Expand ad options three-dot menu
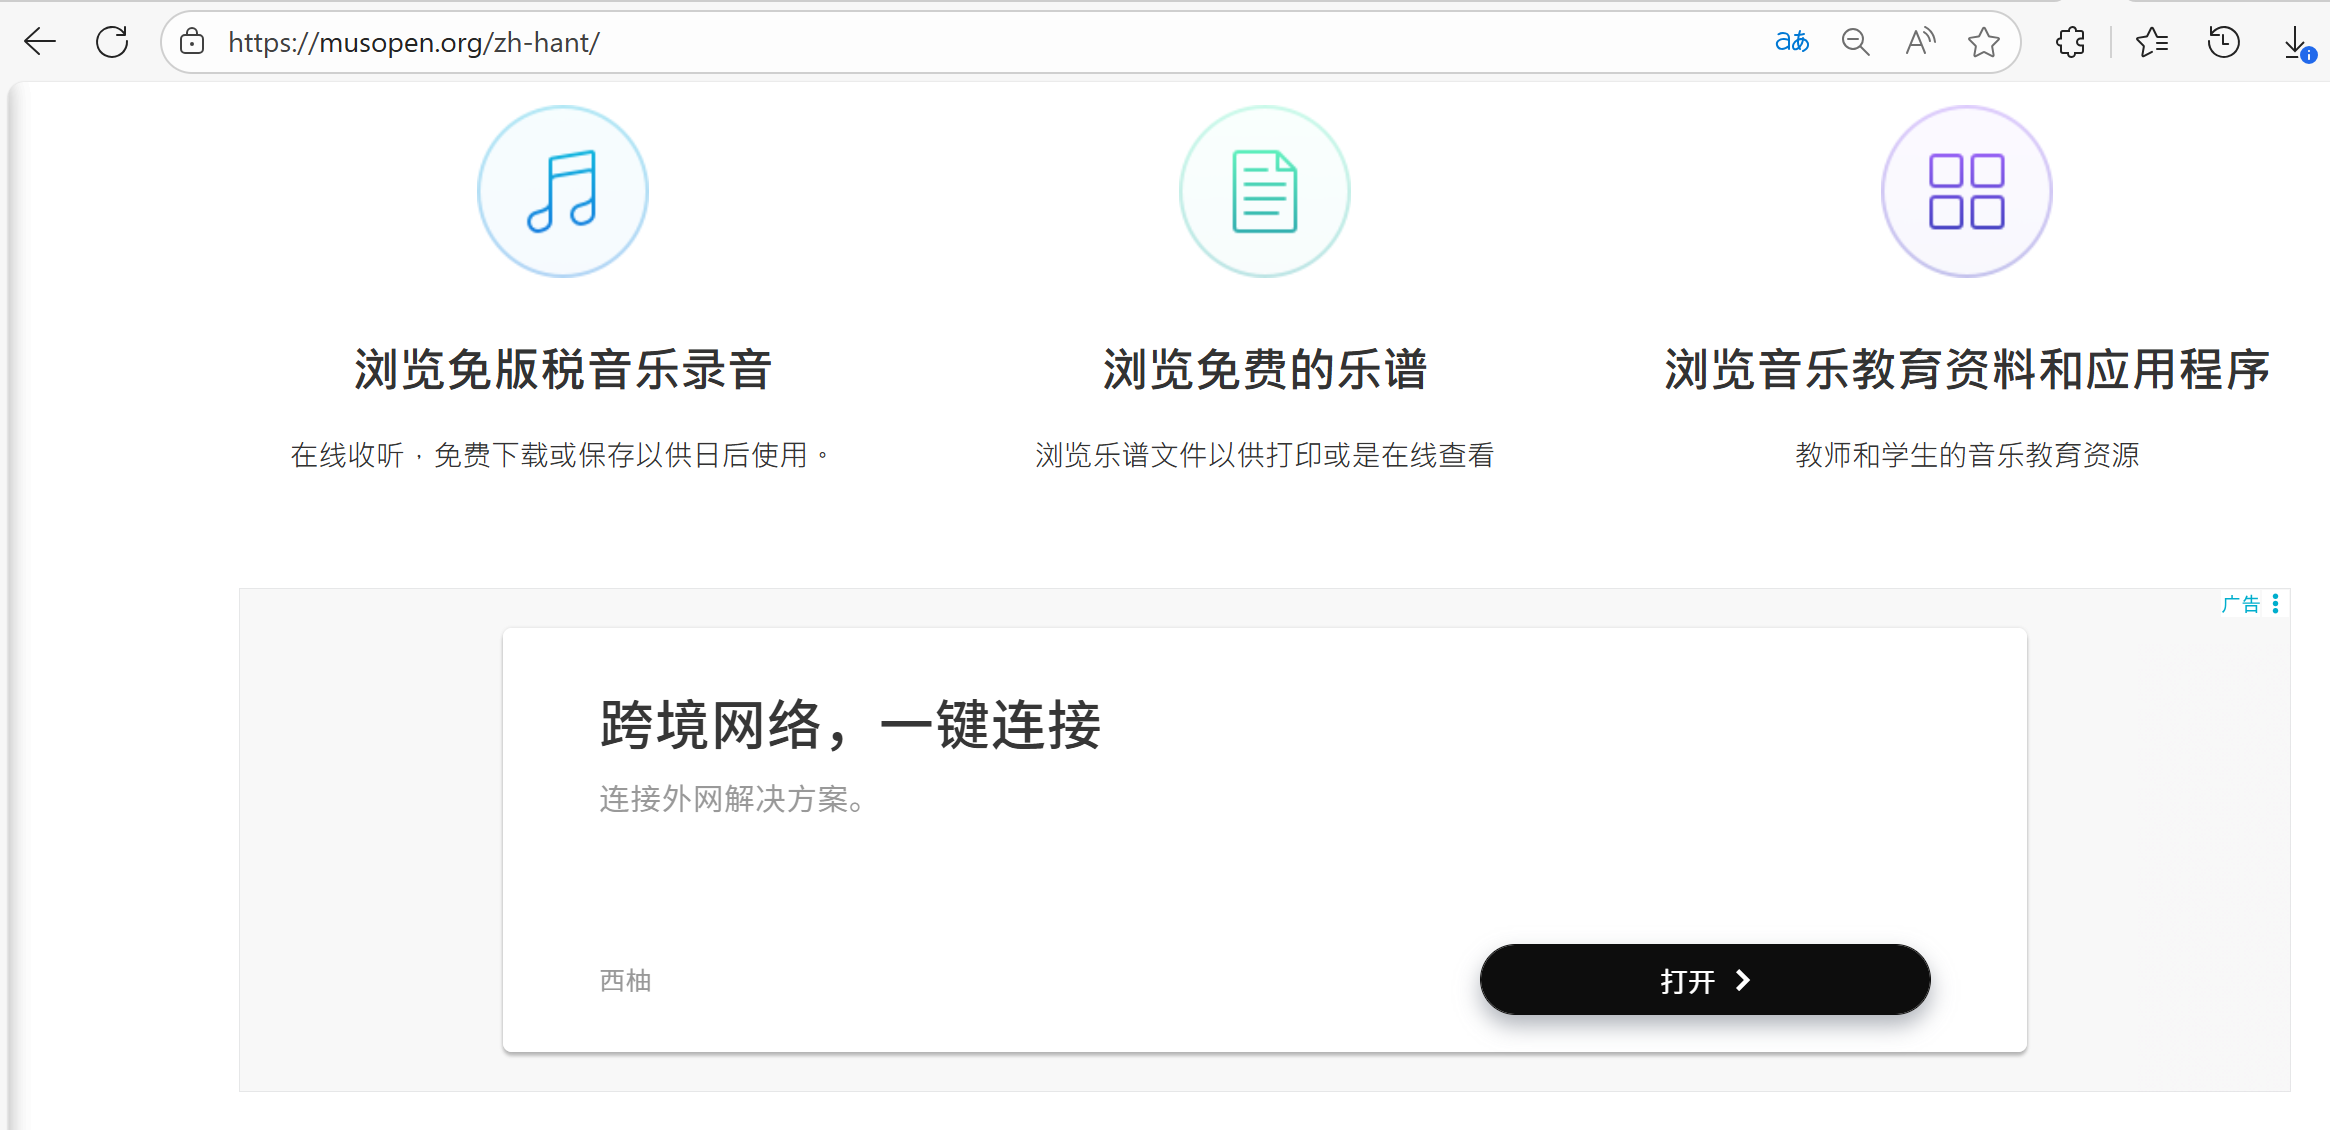Screen dimensions: 2330x1130 (x=2275, y=603)
